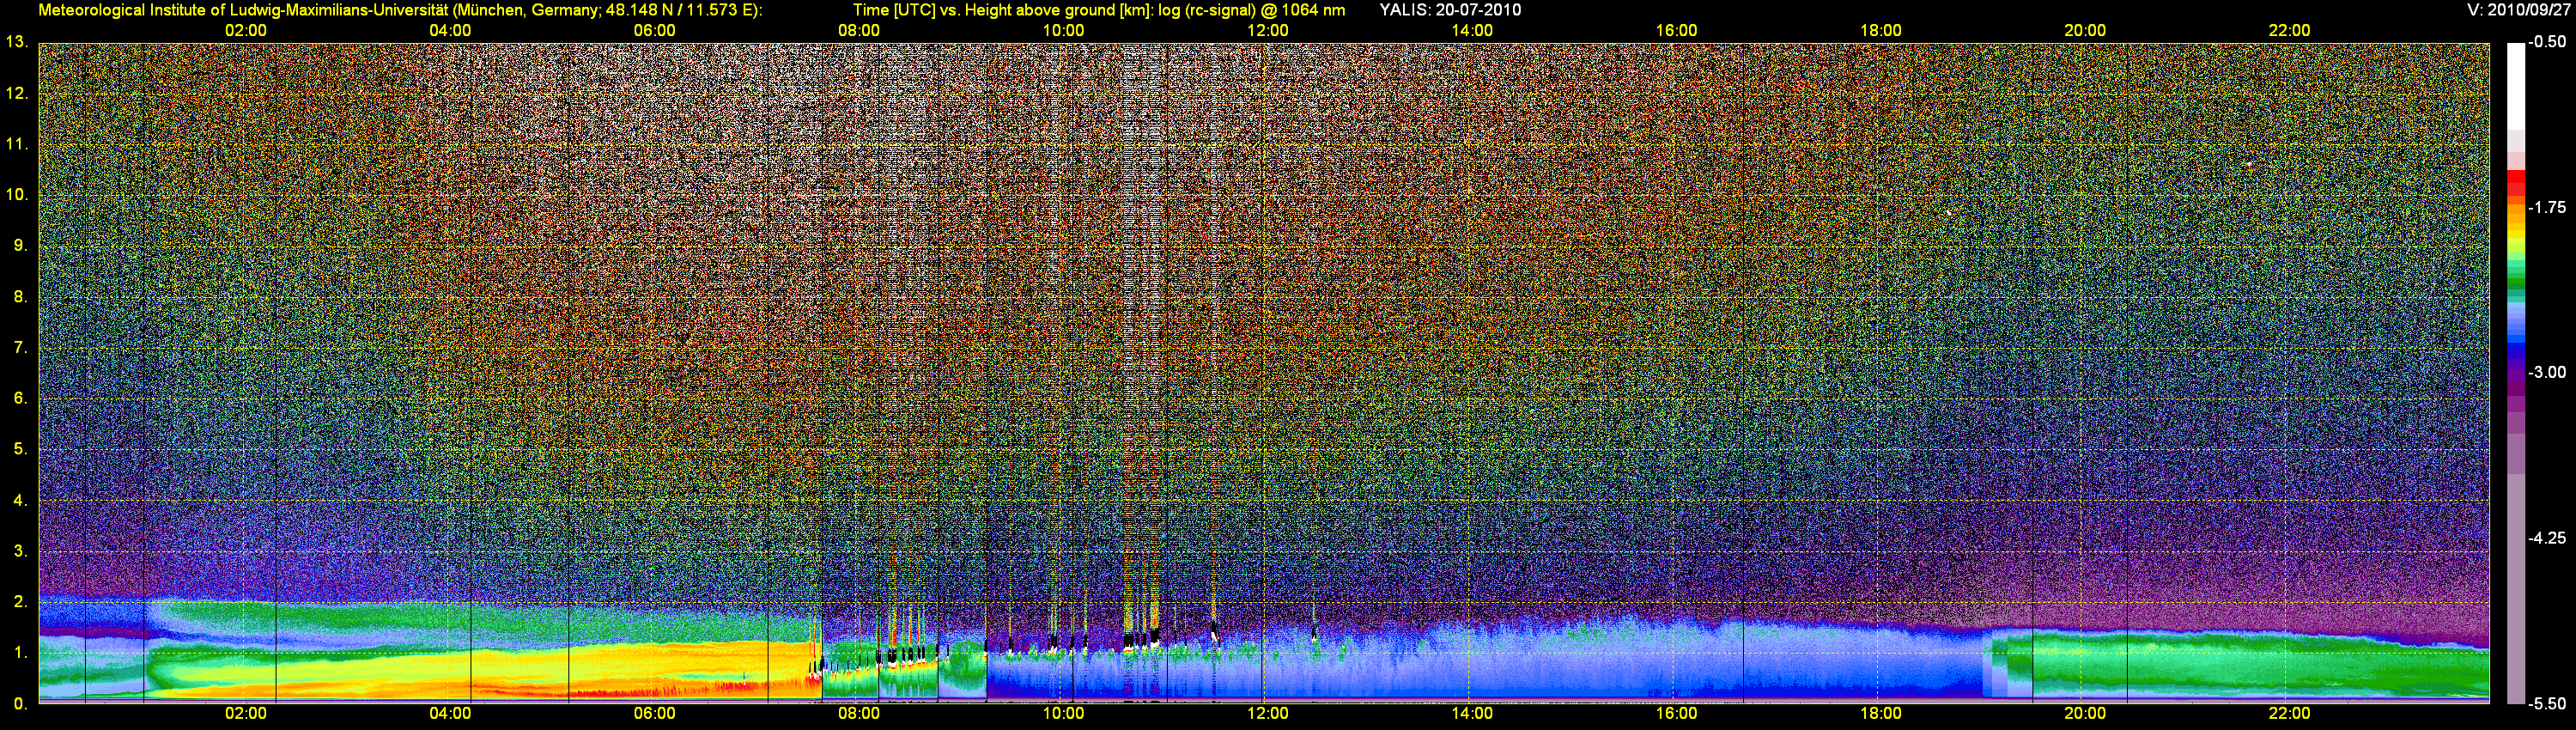
Task: Click the "3." height axis label
Action: click(20, 551)
